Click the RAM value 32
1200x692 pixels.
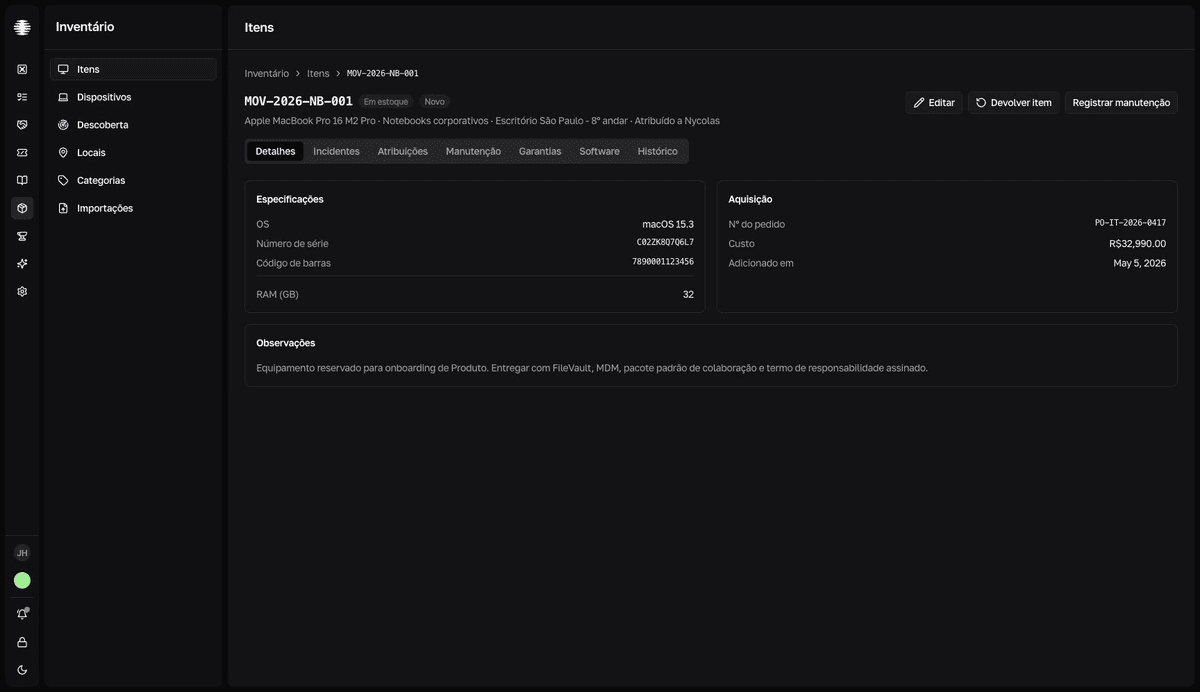[688, 294]
